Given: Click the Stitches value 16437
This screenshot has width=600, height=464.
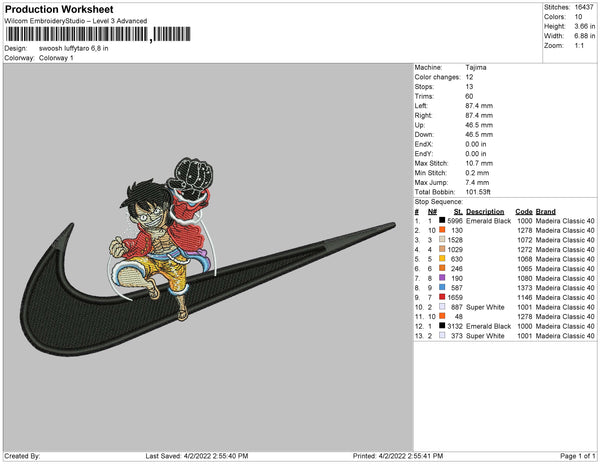Looking at the screenshot, I should [584, 7].
